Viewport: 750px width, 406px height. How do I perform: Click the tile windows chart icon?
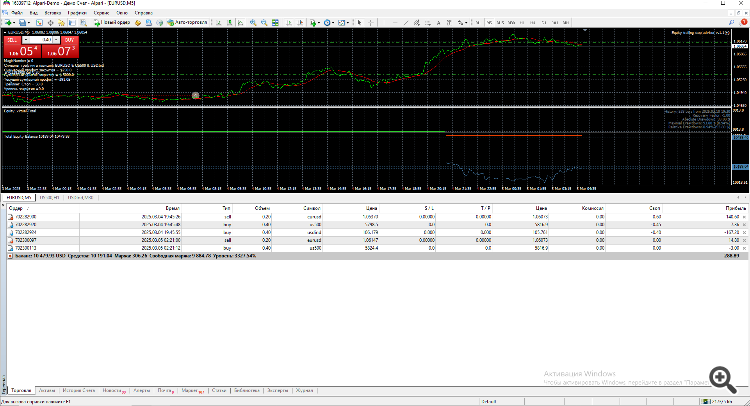point(276,22)
